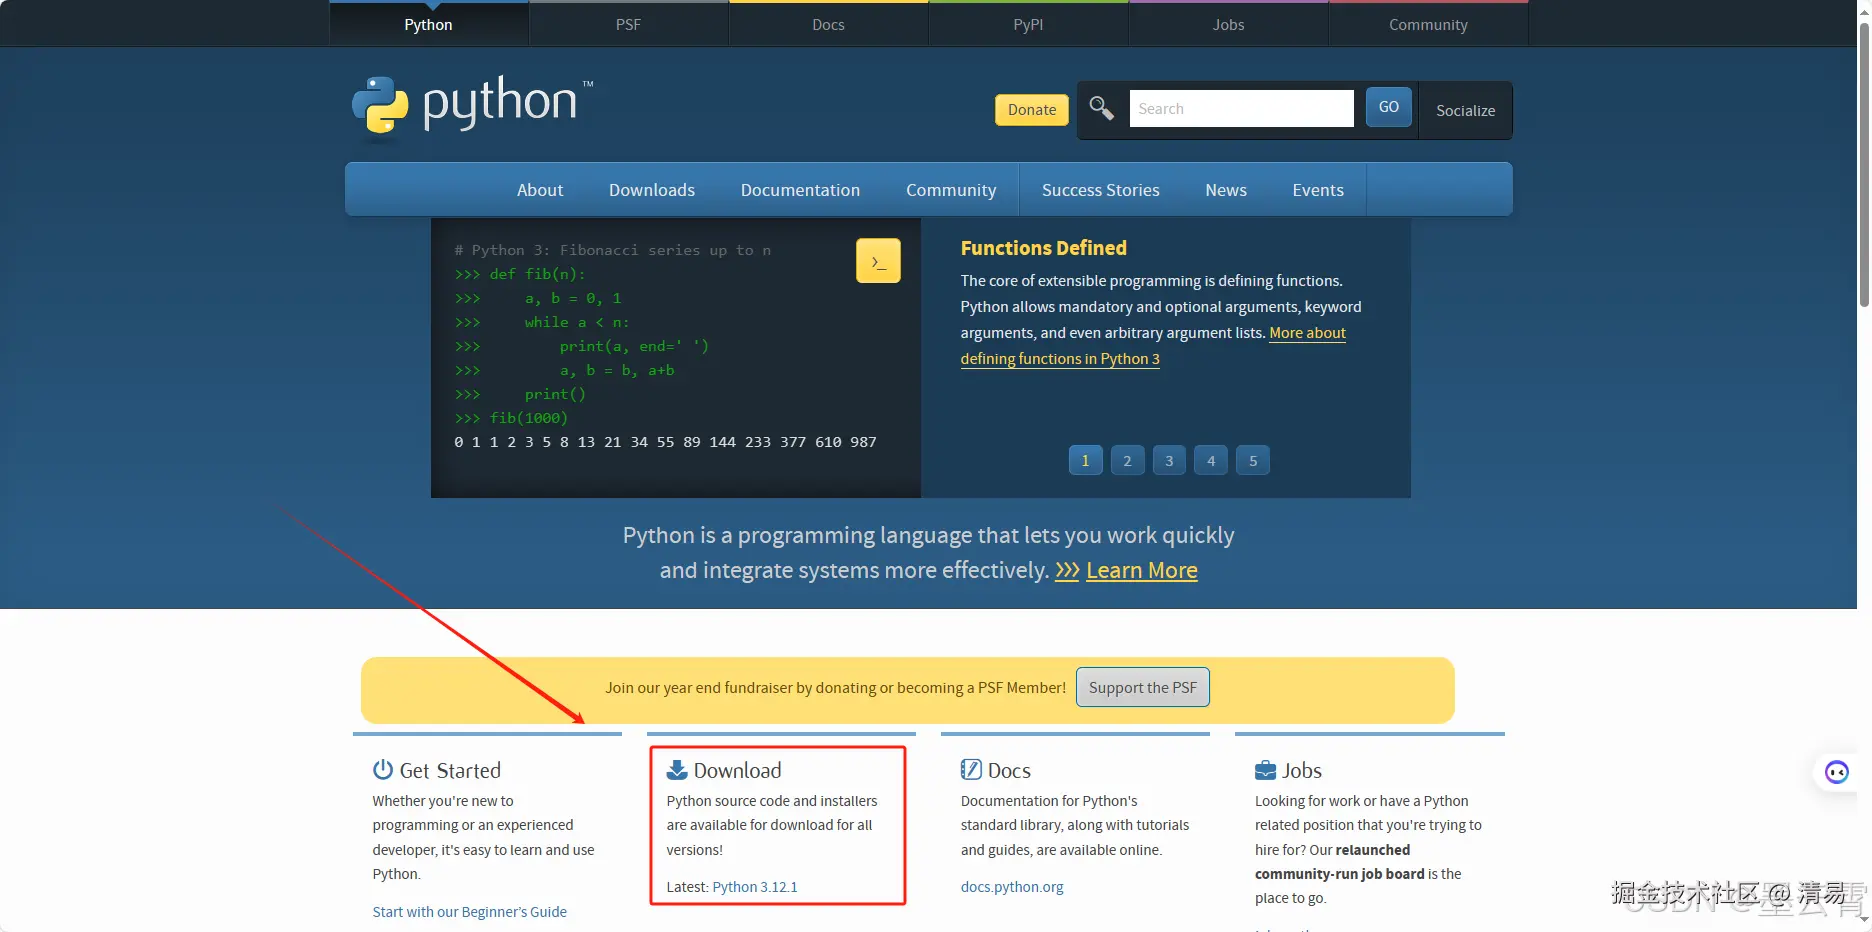1872x932 pixels.
Task: Show code slide 2
Action: (1127, 460)
